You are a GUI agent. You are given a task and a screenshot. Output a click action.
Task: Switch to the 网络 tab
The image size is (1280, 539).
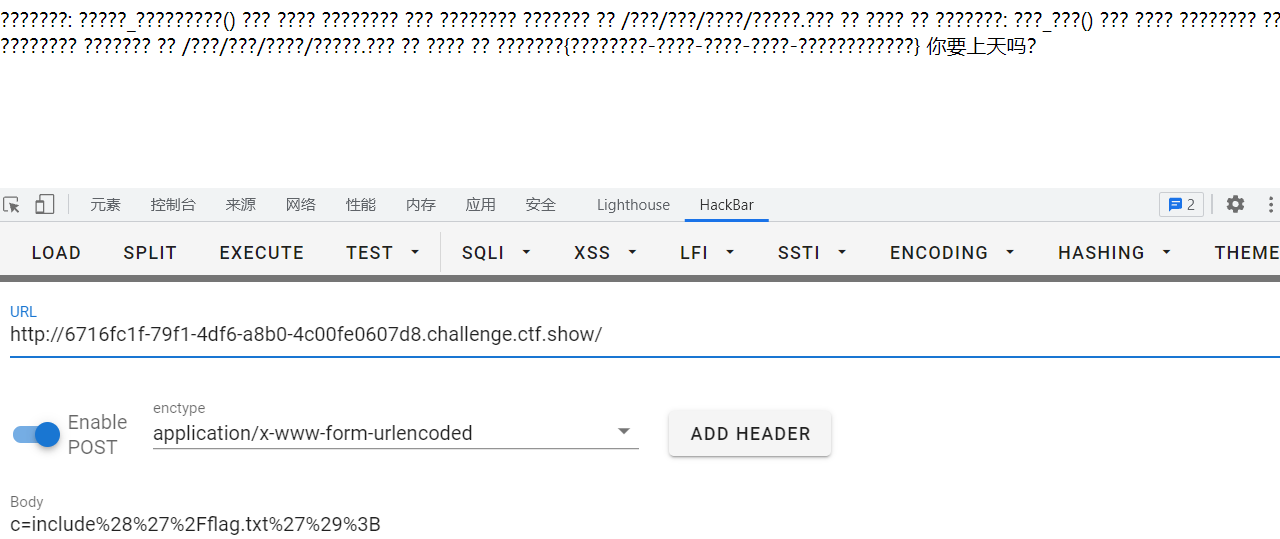coord(301,204)
